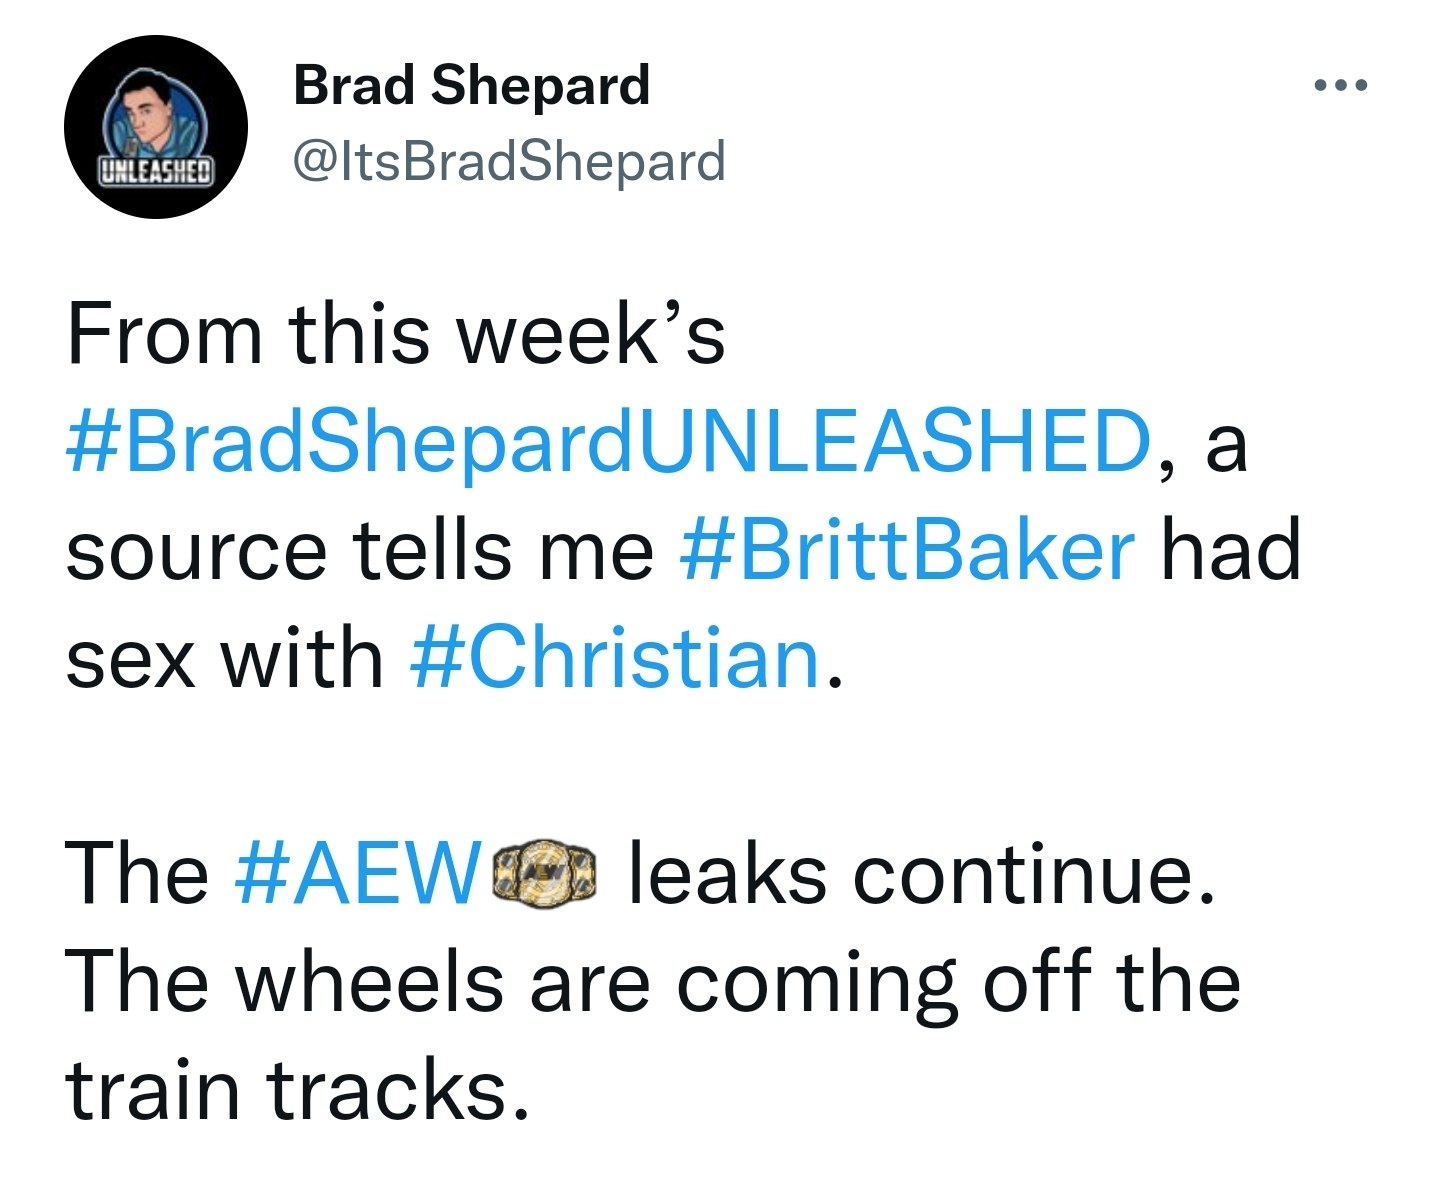Viewport: 1440px width, 1184px height.
Task: Click the AEW championship belt emoji
Action: click(x=546, y=872)
